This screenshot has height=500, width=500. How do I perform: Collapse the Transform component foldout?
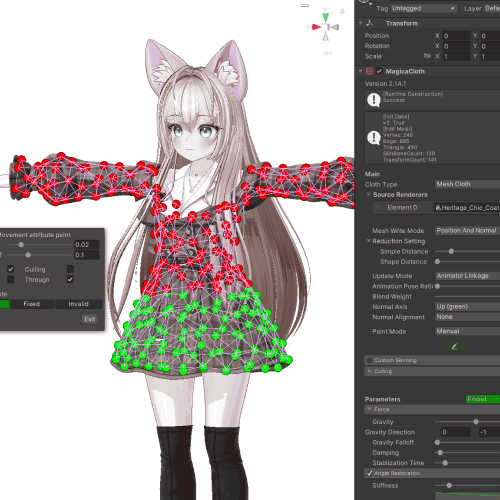pyautogui.click(x=361, y=23)
